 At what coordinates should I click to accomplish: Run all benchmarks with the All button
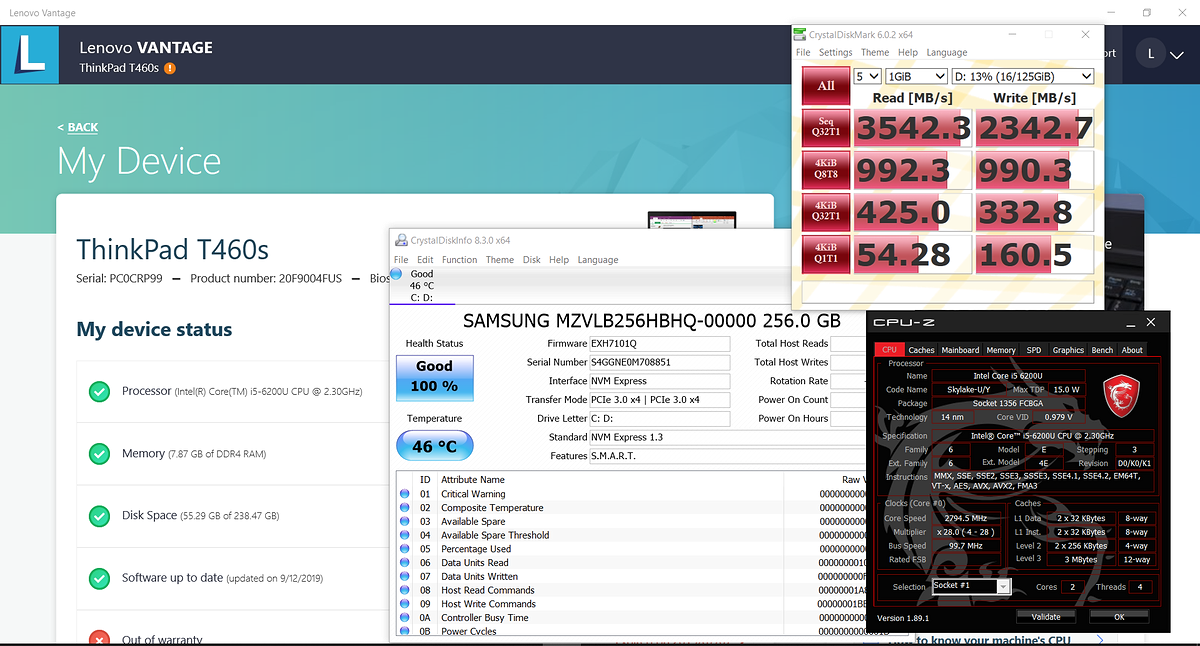(826, 86)
